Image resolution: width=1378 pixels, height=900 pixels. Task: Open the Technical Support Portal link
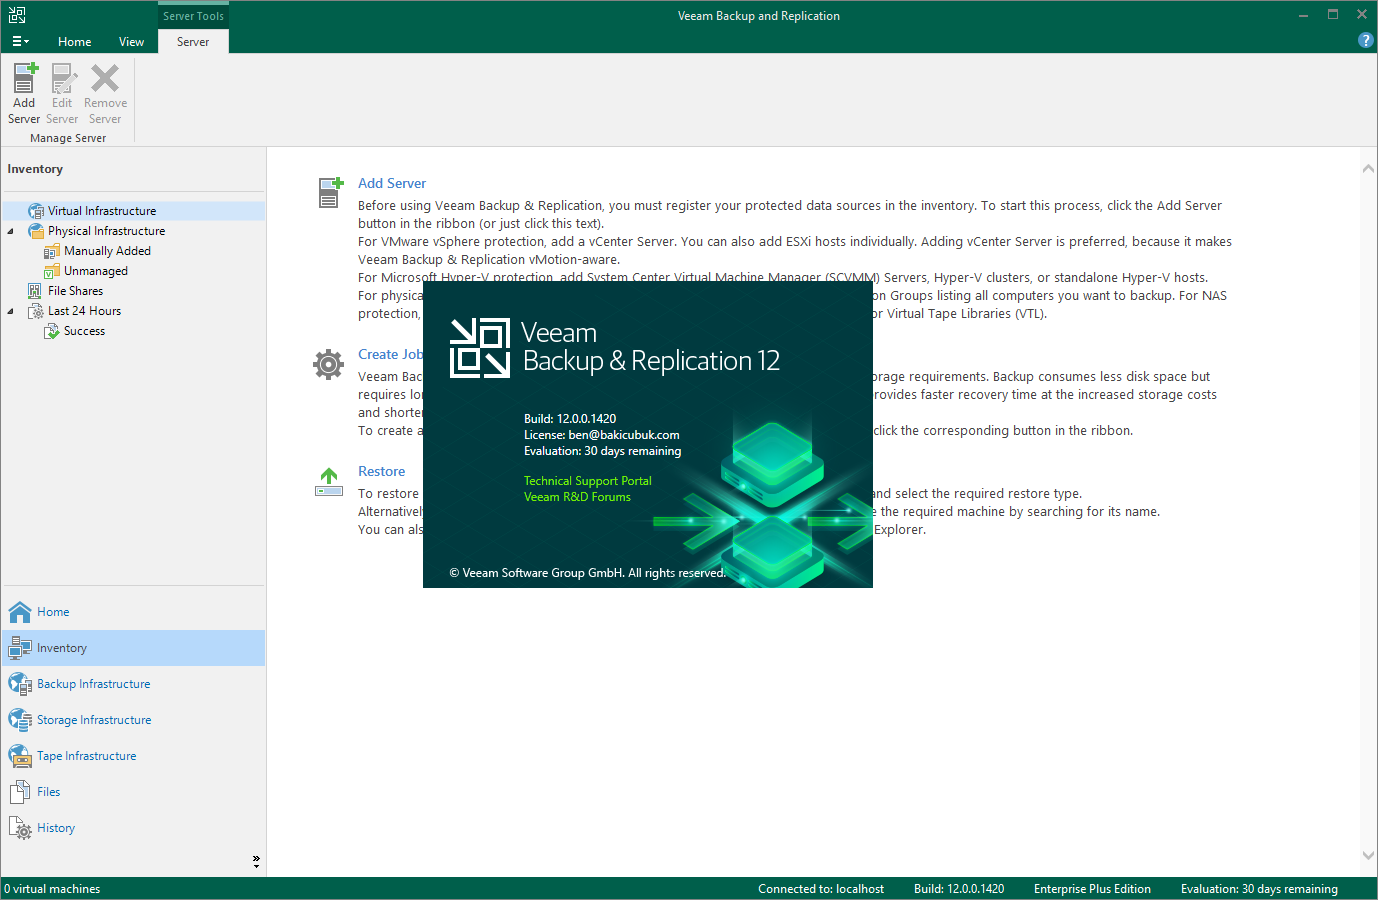(x=588, y=481)
